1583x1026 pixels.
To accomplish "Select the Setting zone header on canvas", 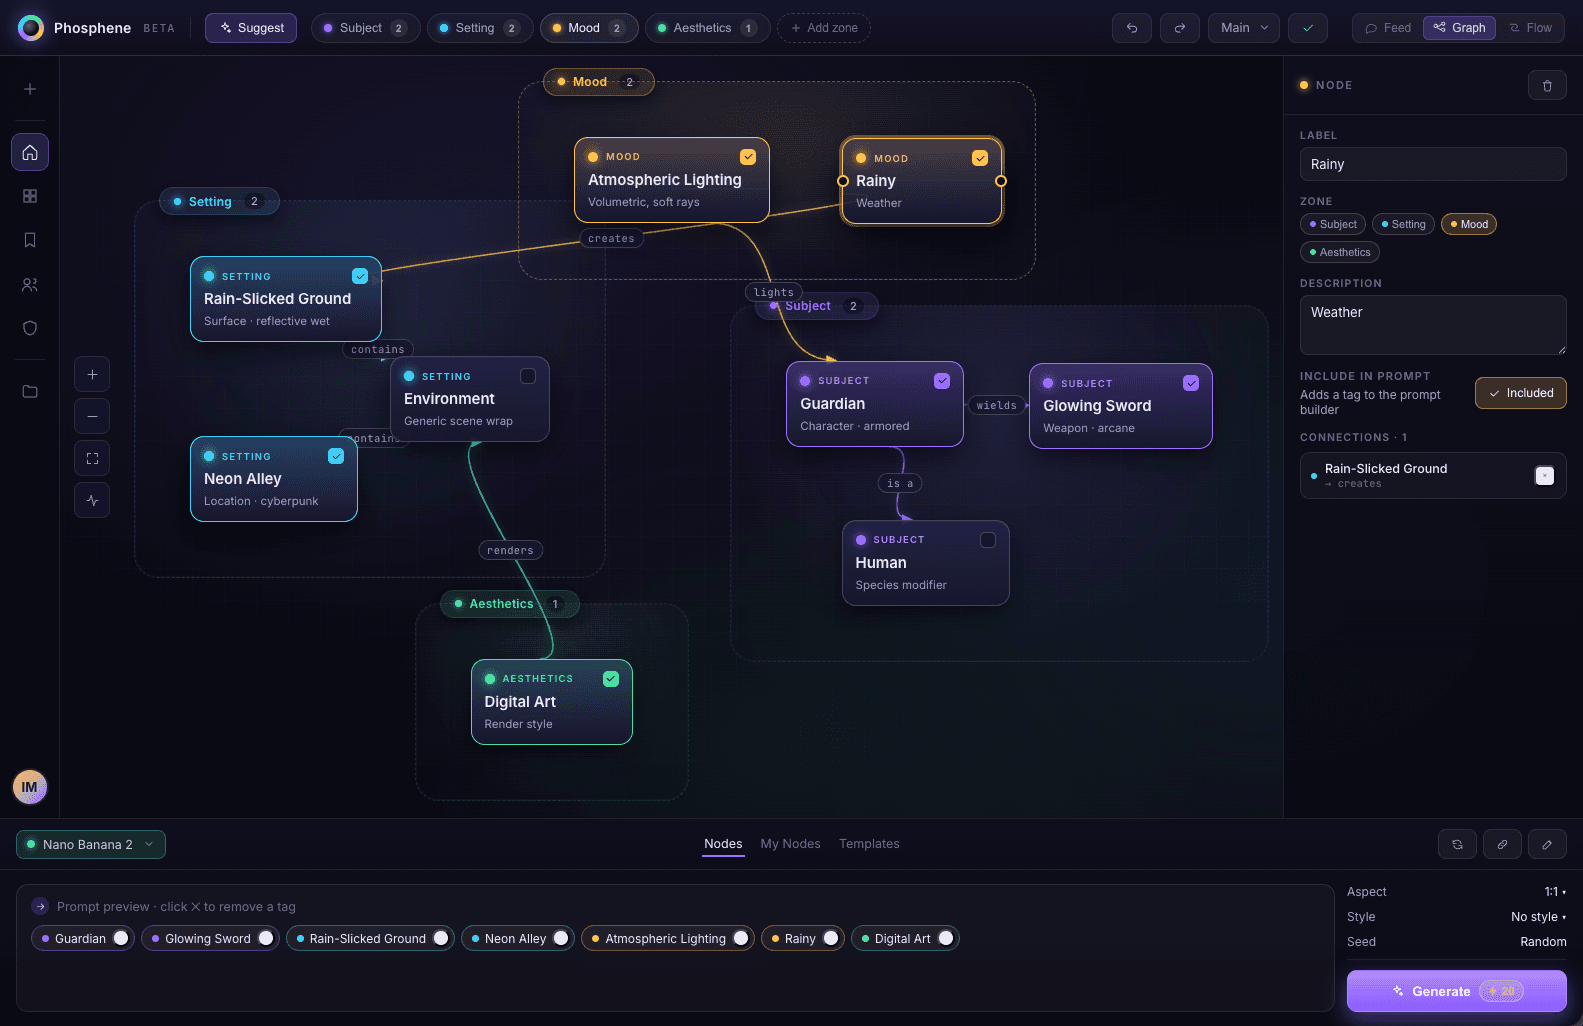I will (x=219, y=201).
